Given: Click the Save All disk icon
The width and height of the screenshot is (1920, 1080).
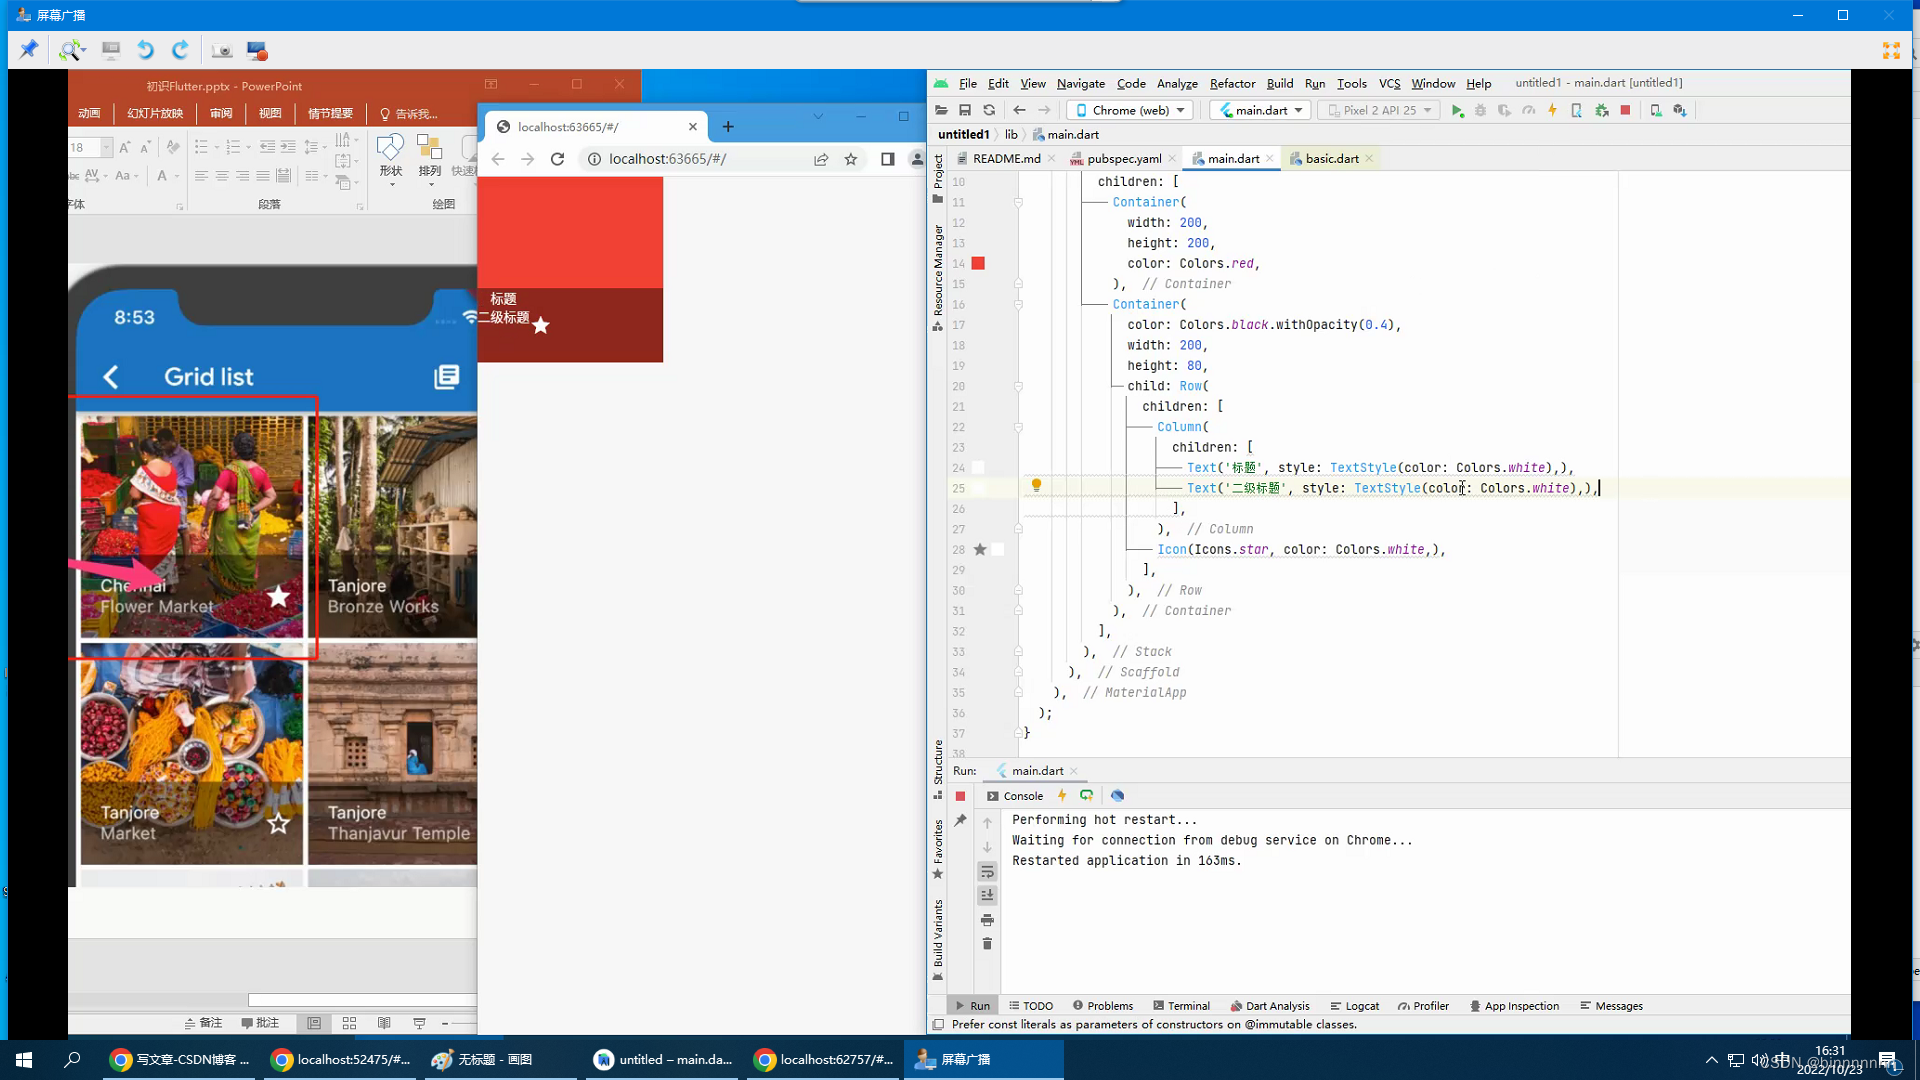Looking at the screenshot, I should (x=965, y=111).
